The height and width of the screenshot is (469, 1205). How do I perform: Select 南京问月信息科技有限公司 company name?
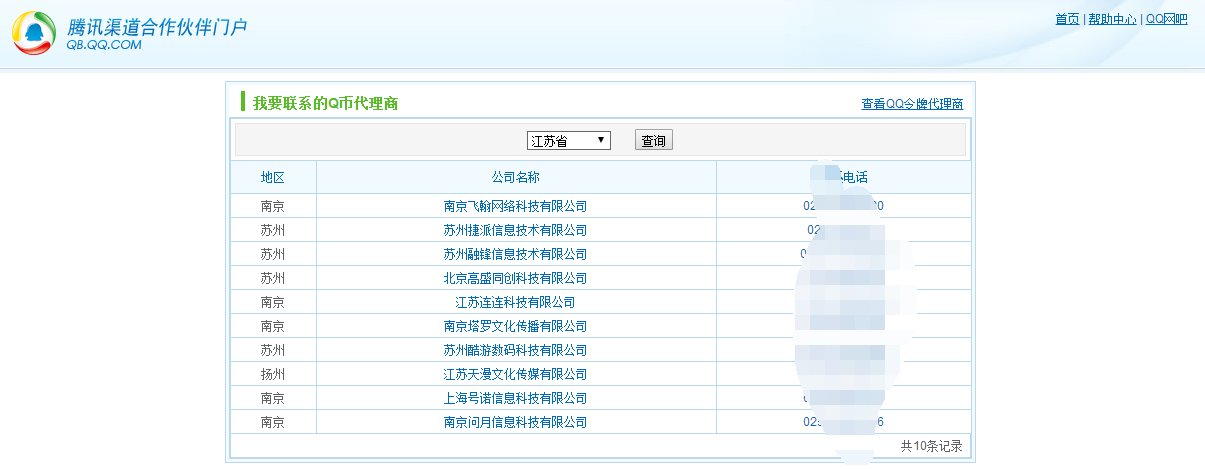click(x=515, y=422)
